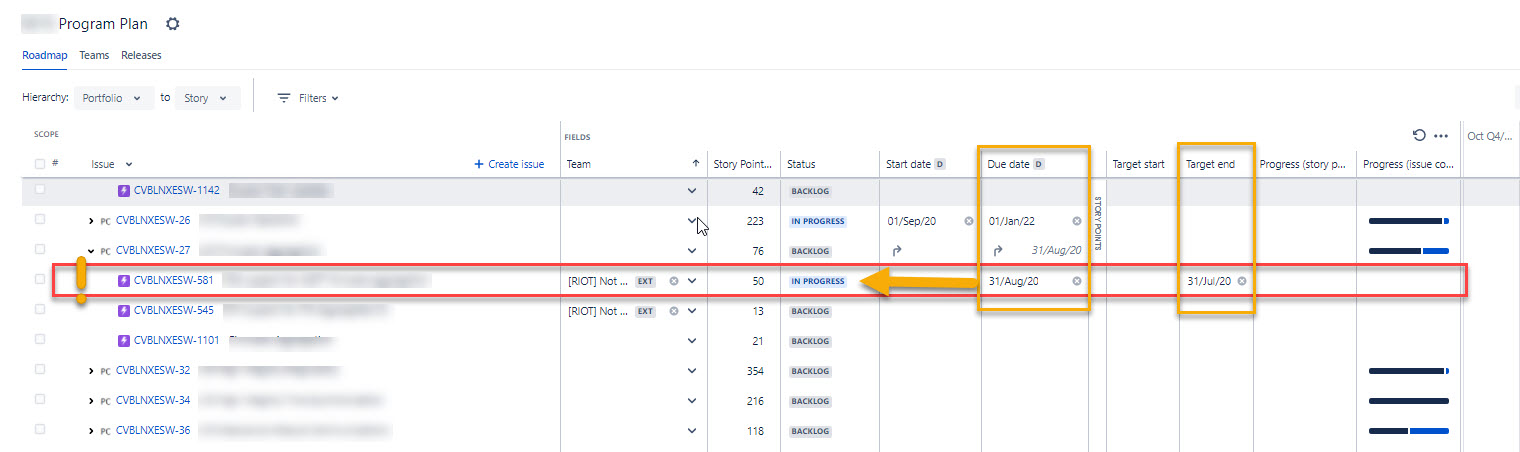Expand the CVBLNXESW-34 row
Image resolution: width=1520 pixels, height=452 pixels.
pyautogui.click(x=91, y=401)
